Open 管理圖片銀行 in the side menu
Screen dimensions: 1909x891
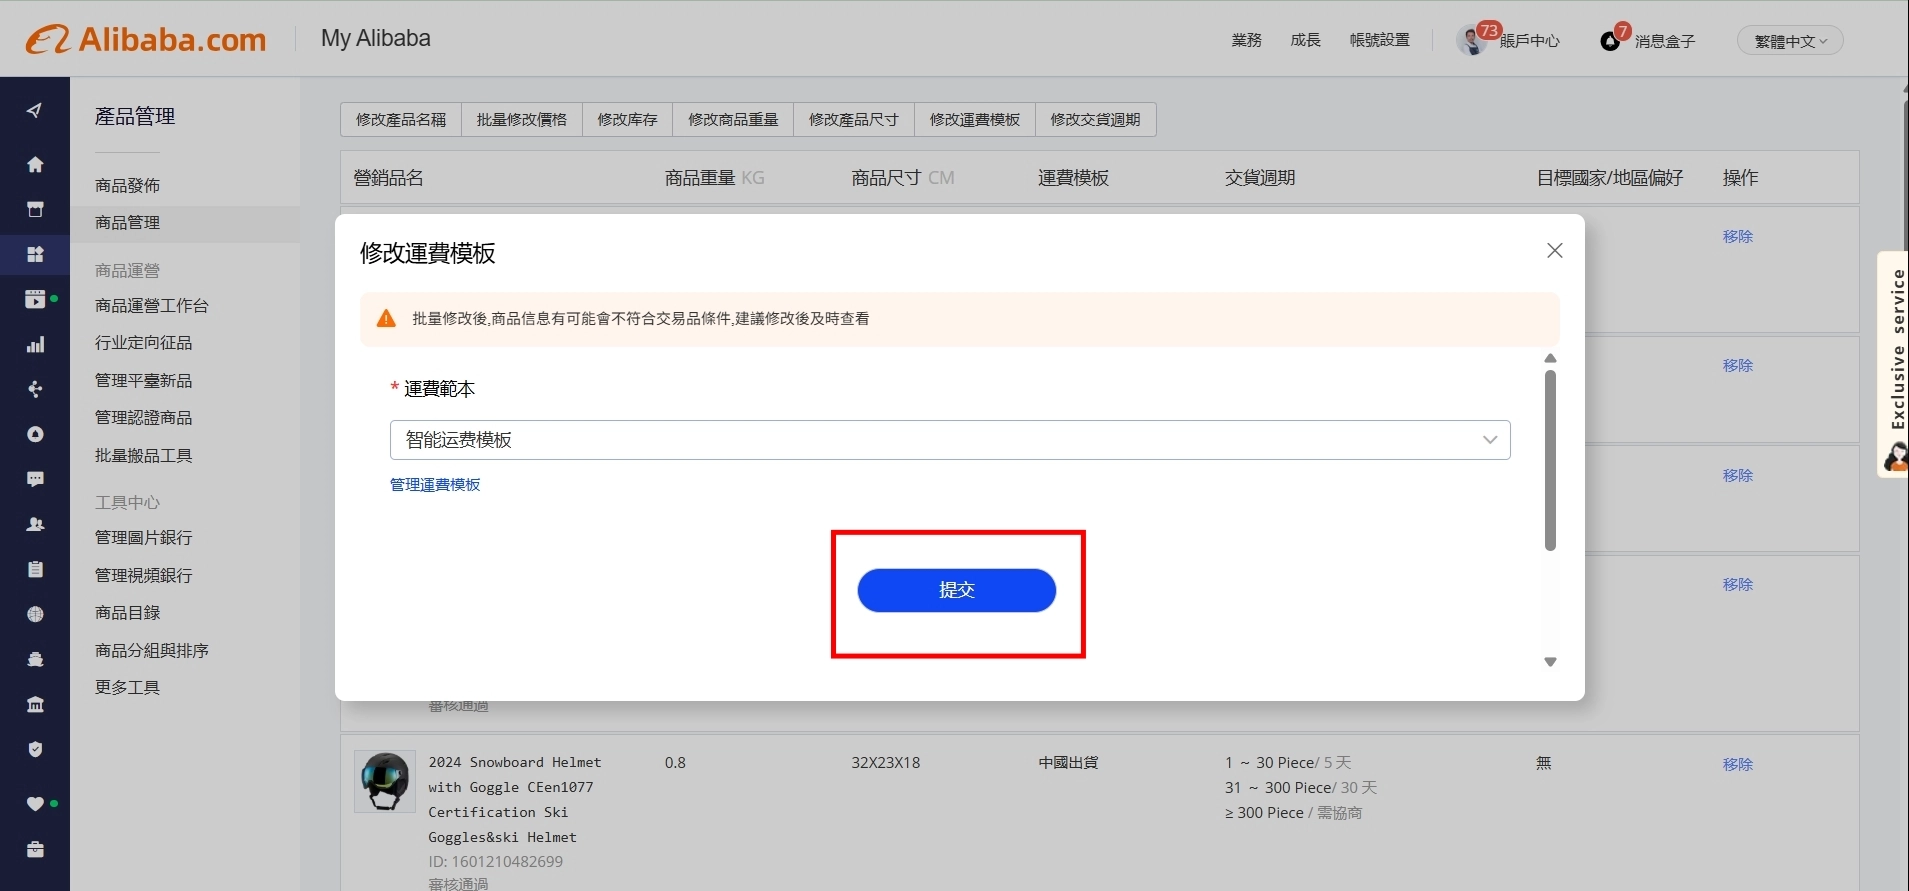point(143,537)
